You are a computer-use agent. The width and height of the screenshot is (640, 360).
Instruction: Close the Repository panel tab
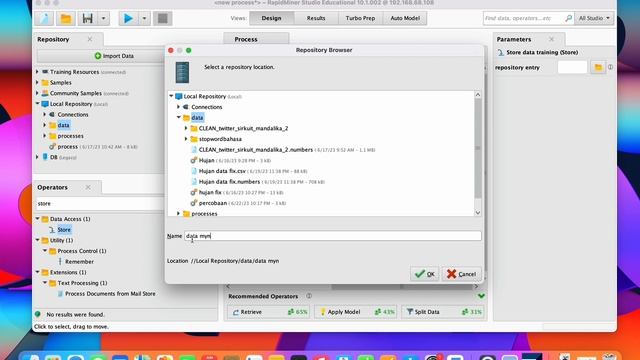[x=90, y=39]
